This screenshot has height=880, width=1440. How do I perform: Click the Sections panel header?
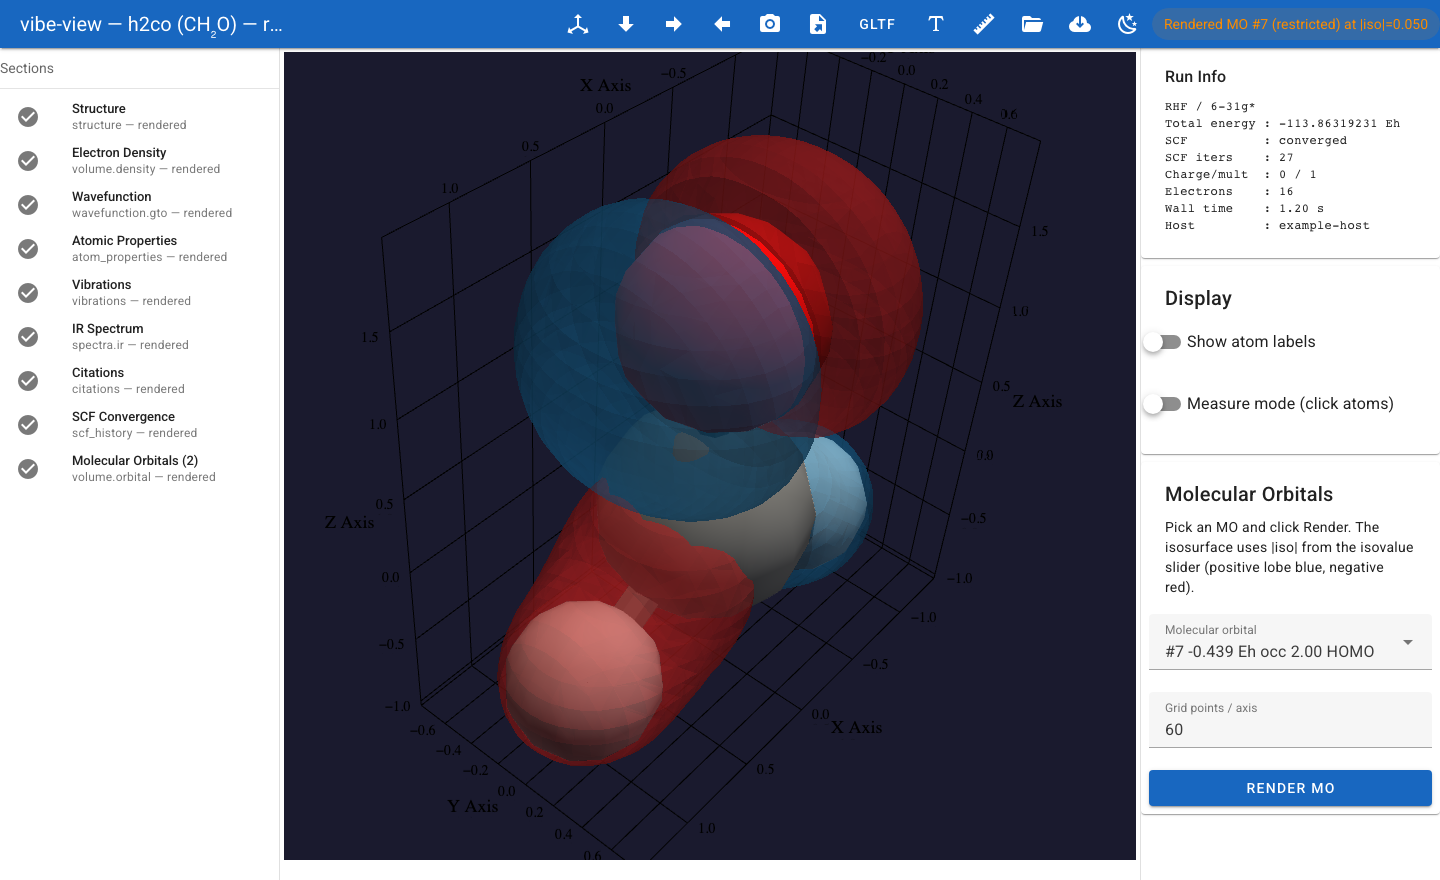click(27, 68)
